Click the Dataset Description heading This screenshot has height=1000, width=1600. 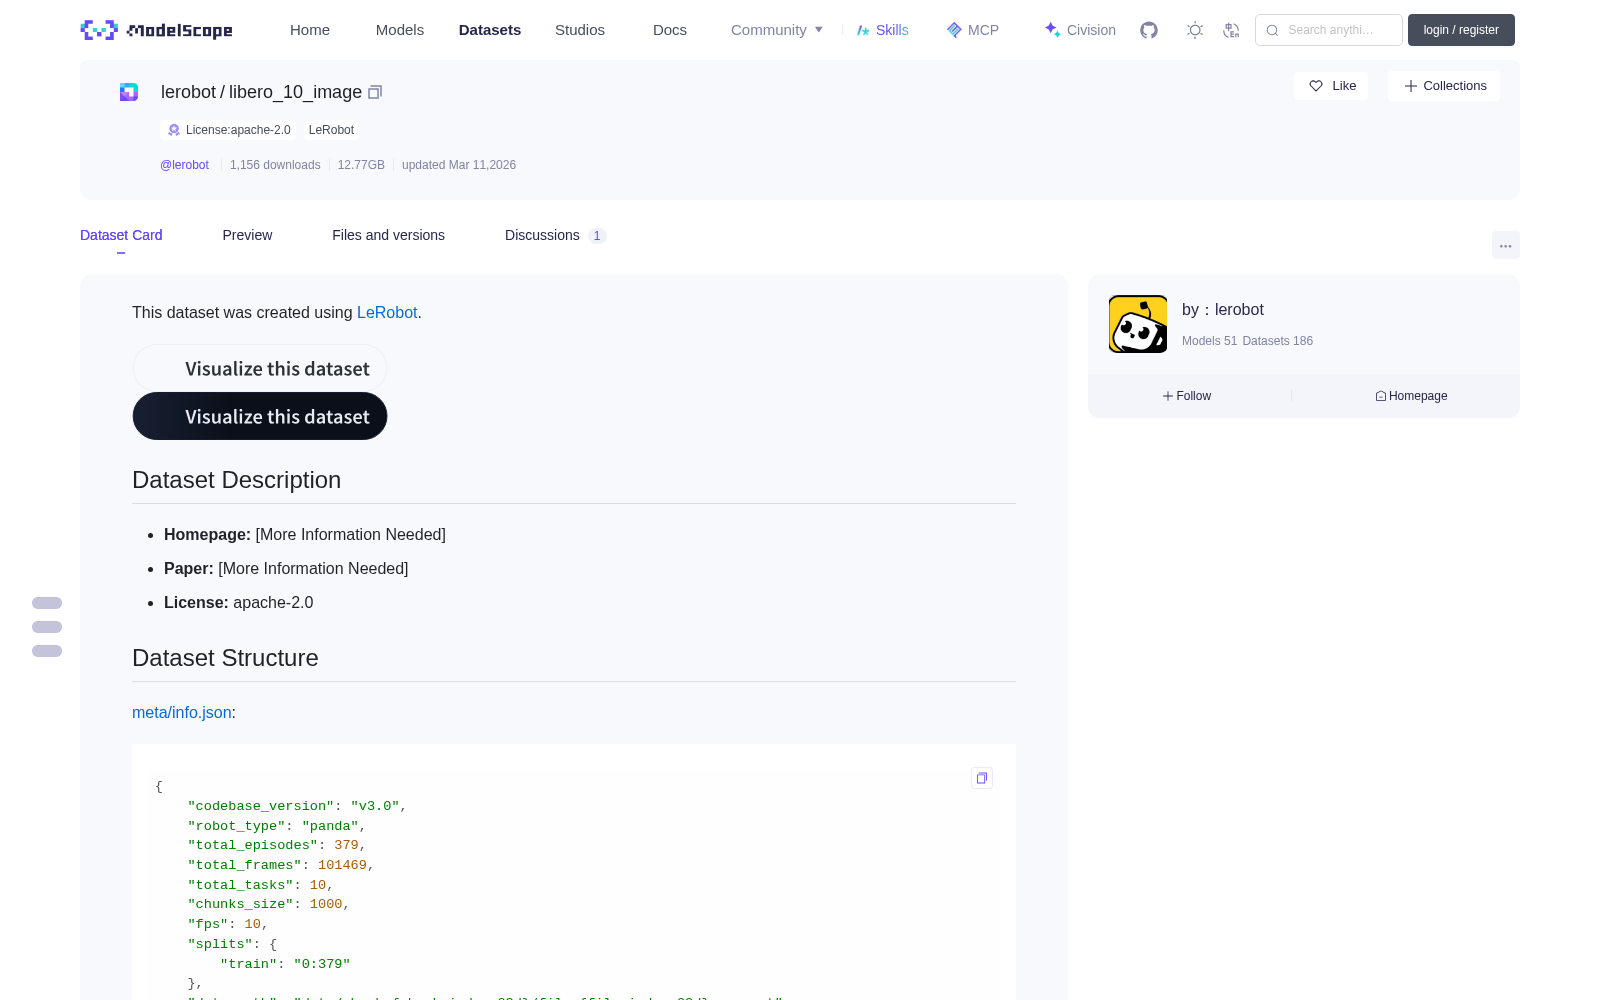click(x=237, y=480)
